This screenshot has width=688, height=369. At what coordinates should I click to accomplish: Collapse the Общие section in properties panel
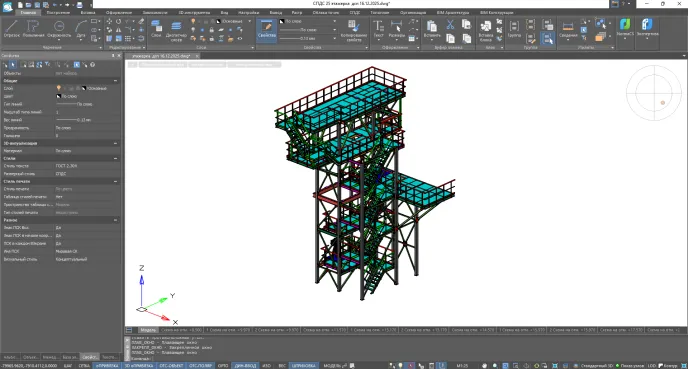pyautogui.click(x=115, y=81)
